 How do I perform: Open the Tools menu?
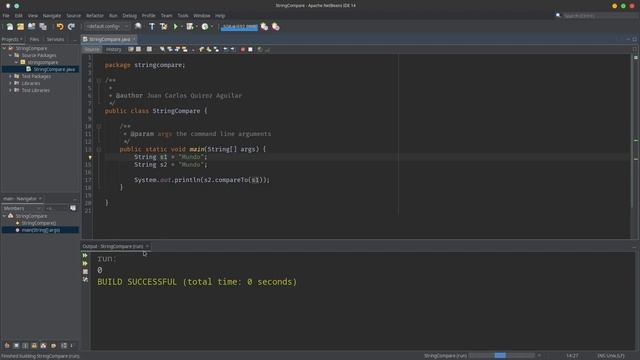click(183, 16)
